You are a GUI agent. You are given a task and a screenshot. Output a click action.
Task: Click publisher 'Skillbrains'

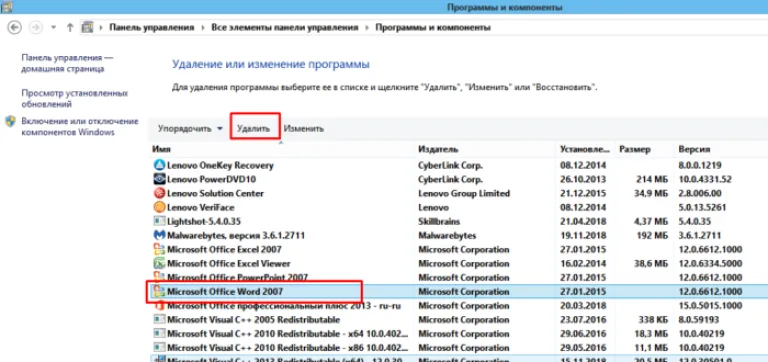pos(439,221)
